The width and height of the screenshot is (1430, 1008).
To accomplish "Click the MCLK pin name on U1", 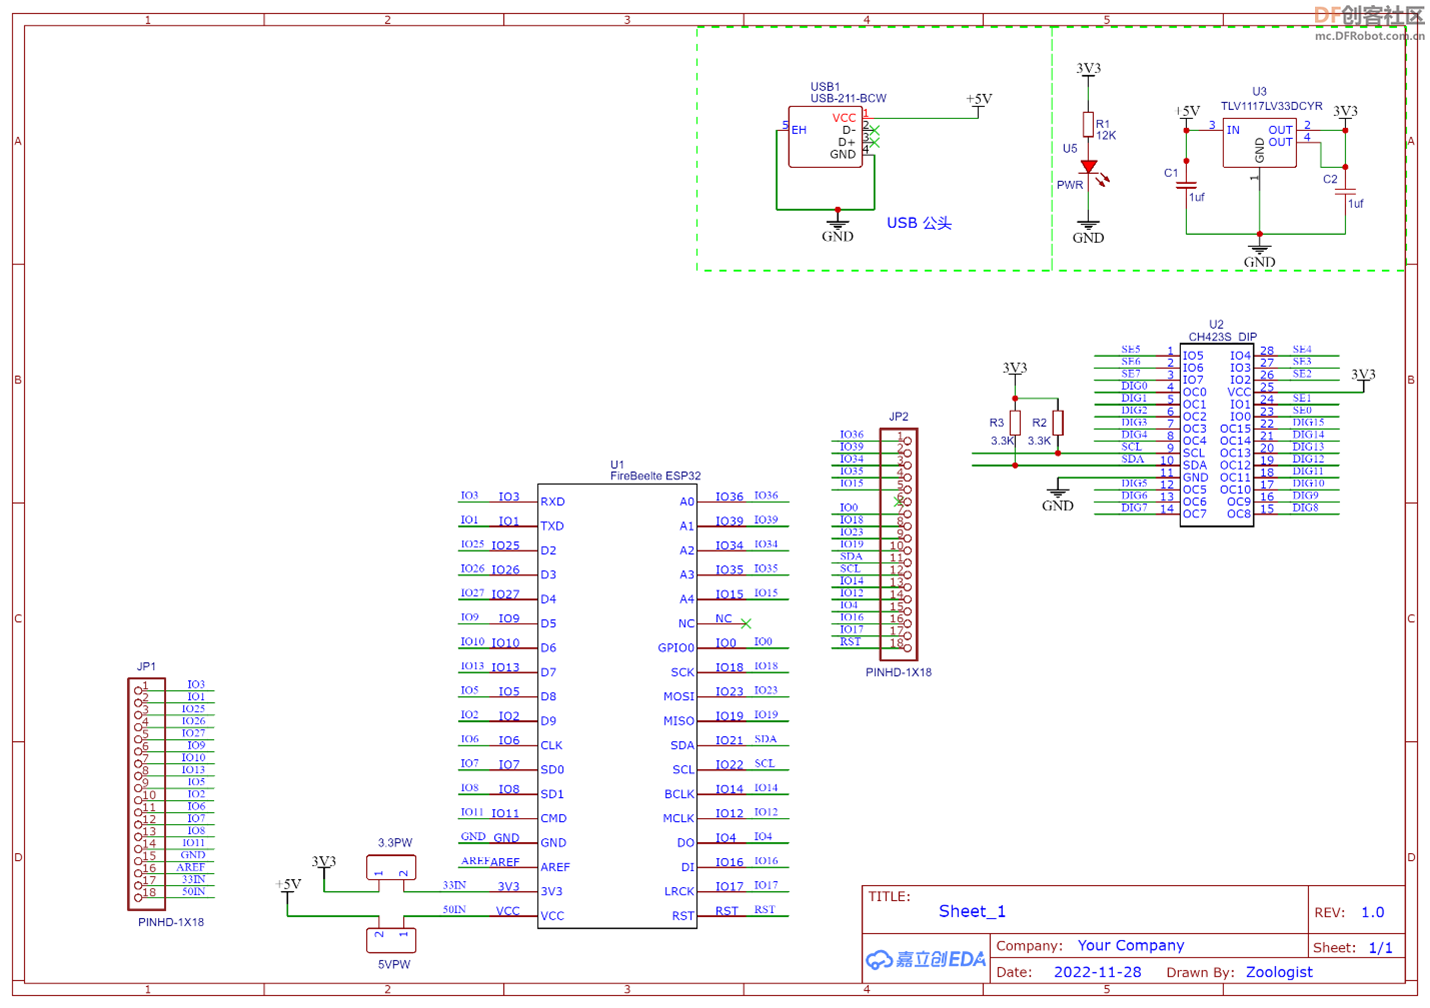I will 678,818.
